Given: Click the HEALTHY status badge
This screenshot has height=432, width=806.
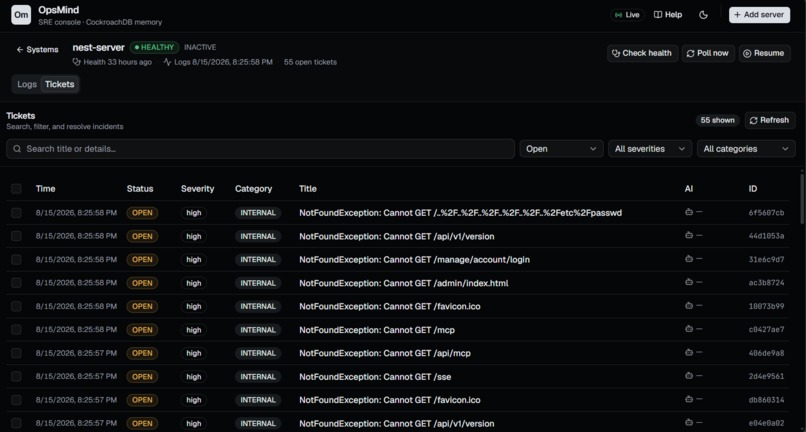Looking at the screenshot, I should (154, 47).
